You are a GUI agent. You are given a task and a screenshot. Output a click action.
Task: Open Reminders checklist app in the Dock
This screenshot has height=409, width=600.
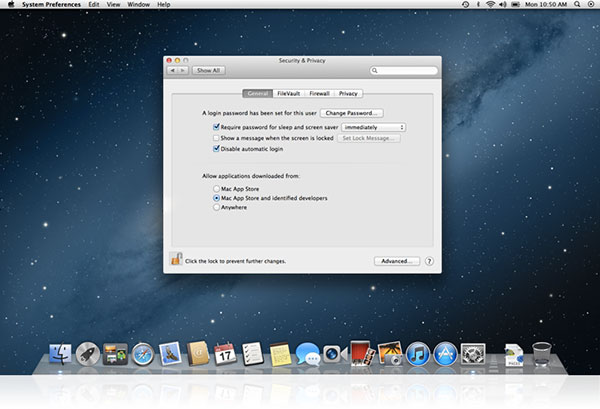[x=253, y=354]
